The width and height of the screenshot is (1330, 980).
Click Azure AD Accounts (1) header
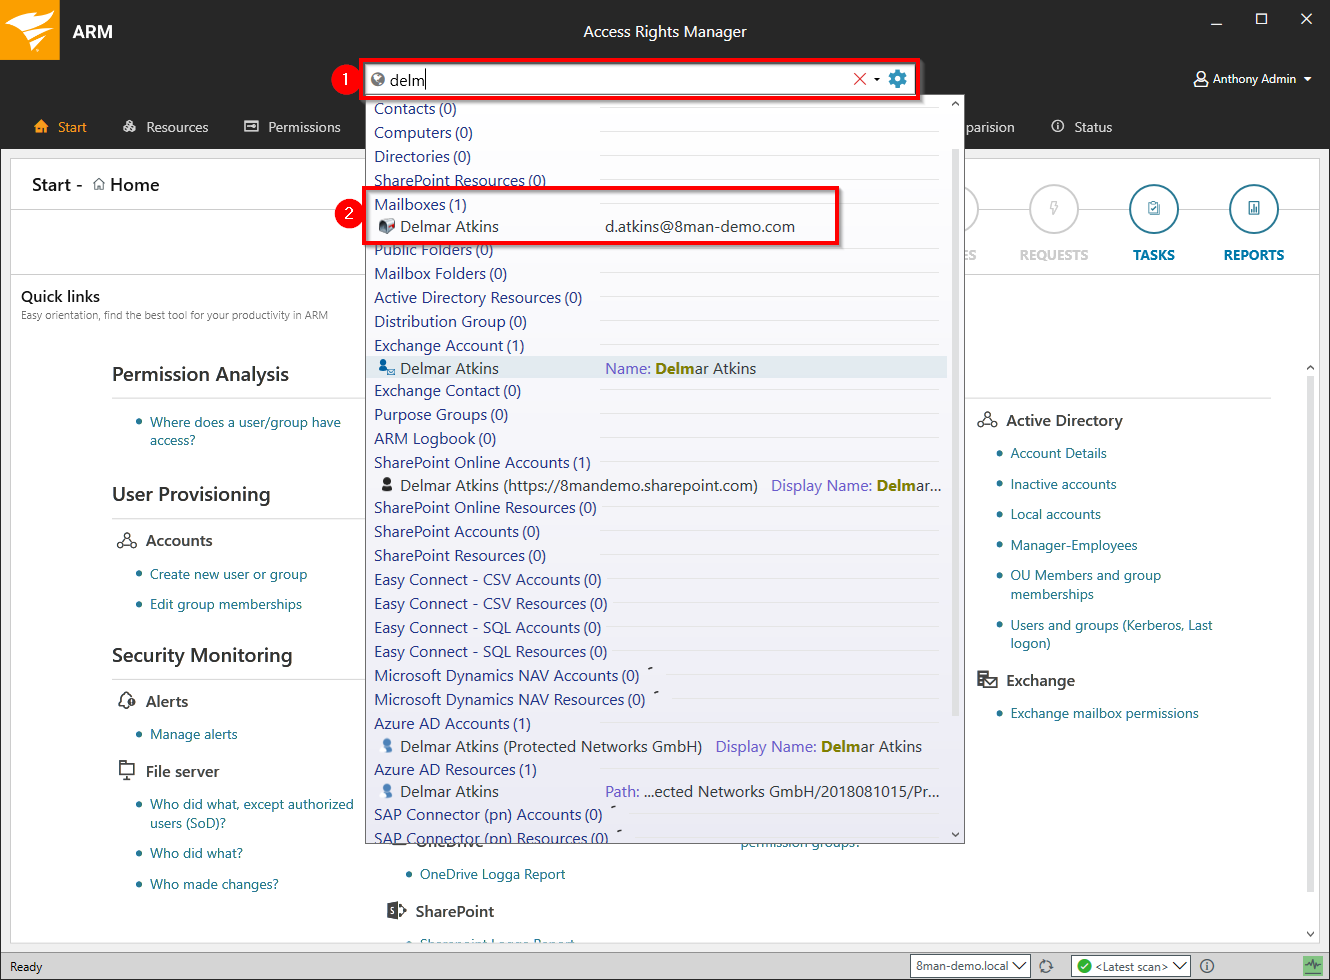(x=452, y=723)
